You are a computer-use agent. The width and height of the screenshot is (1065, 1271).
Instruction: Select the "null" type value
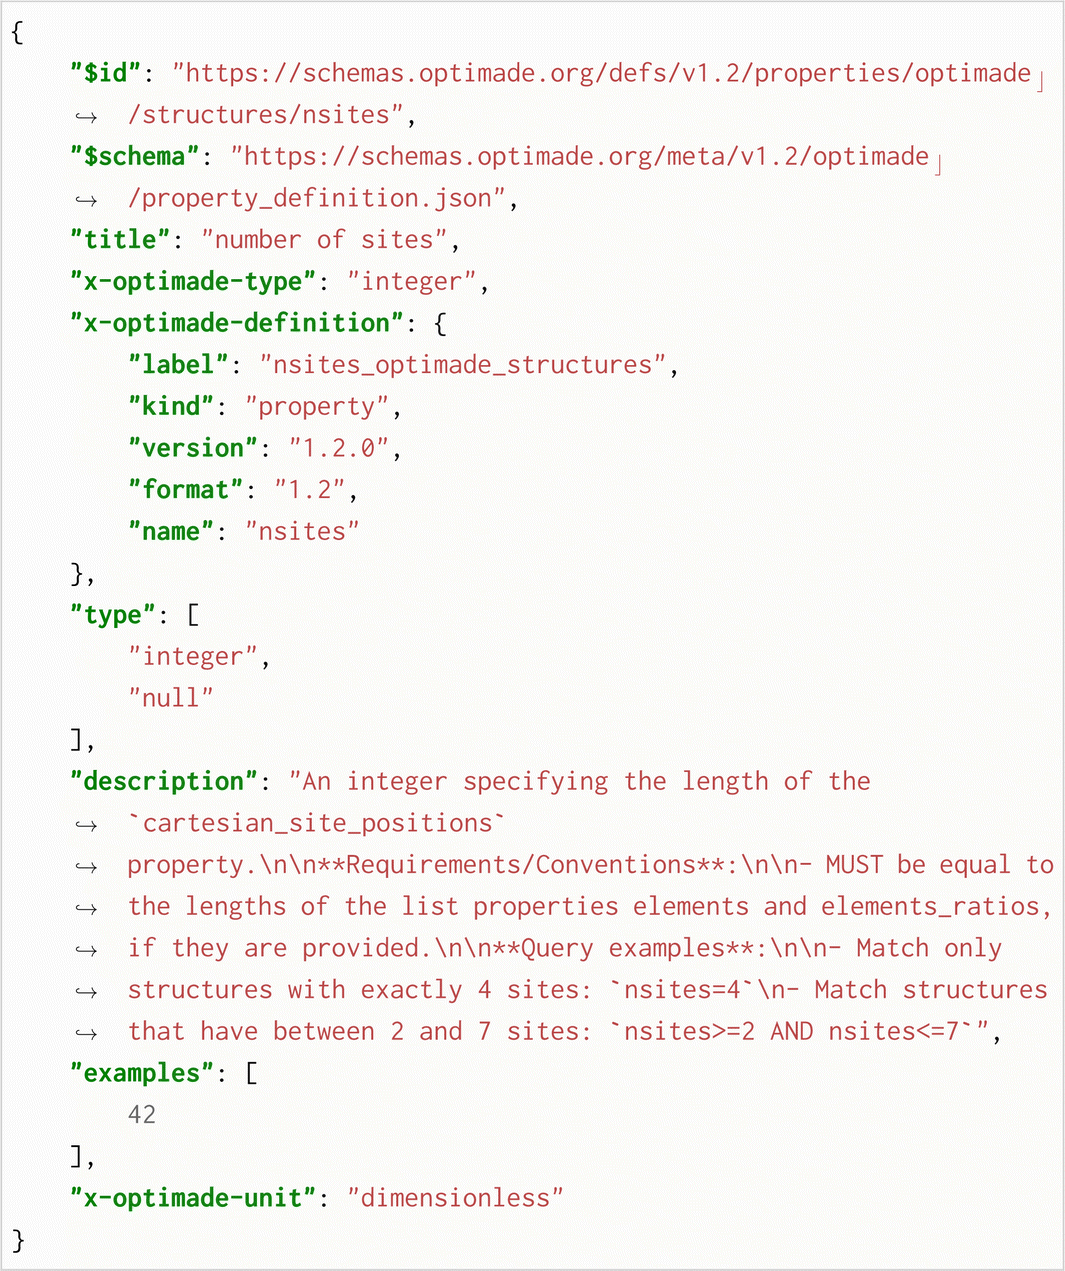click(171, 698)
